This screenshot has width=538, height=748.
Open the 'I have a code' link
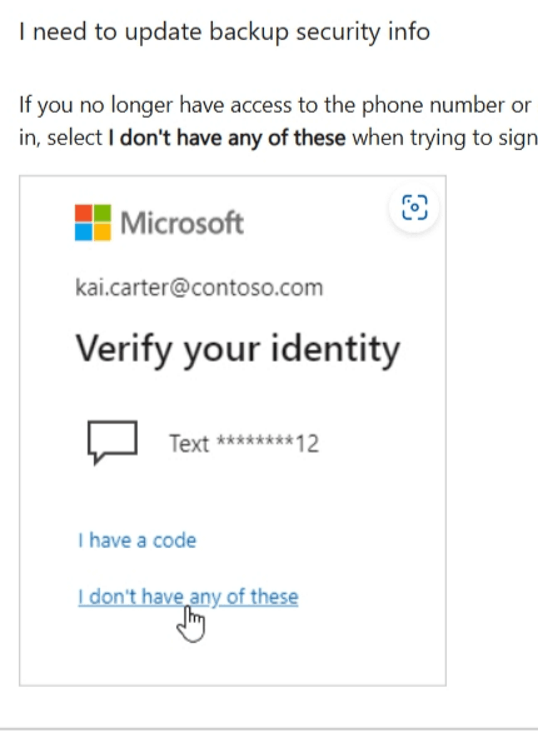(x=137, y=540)
